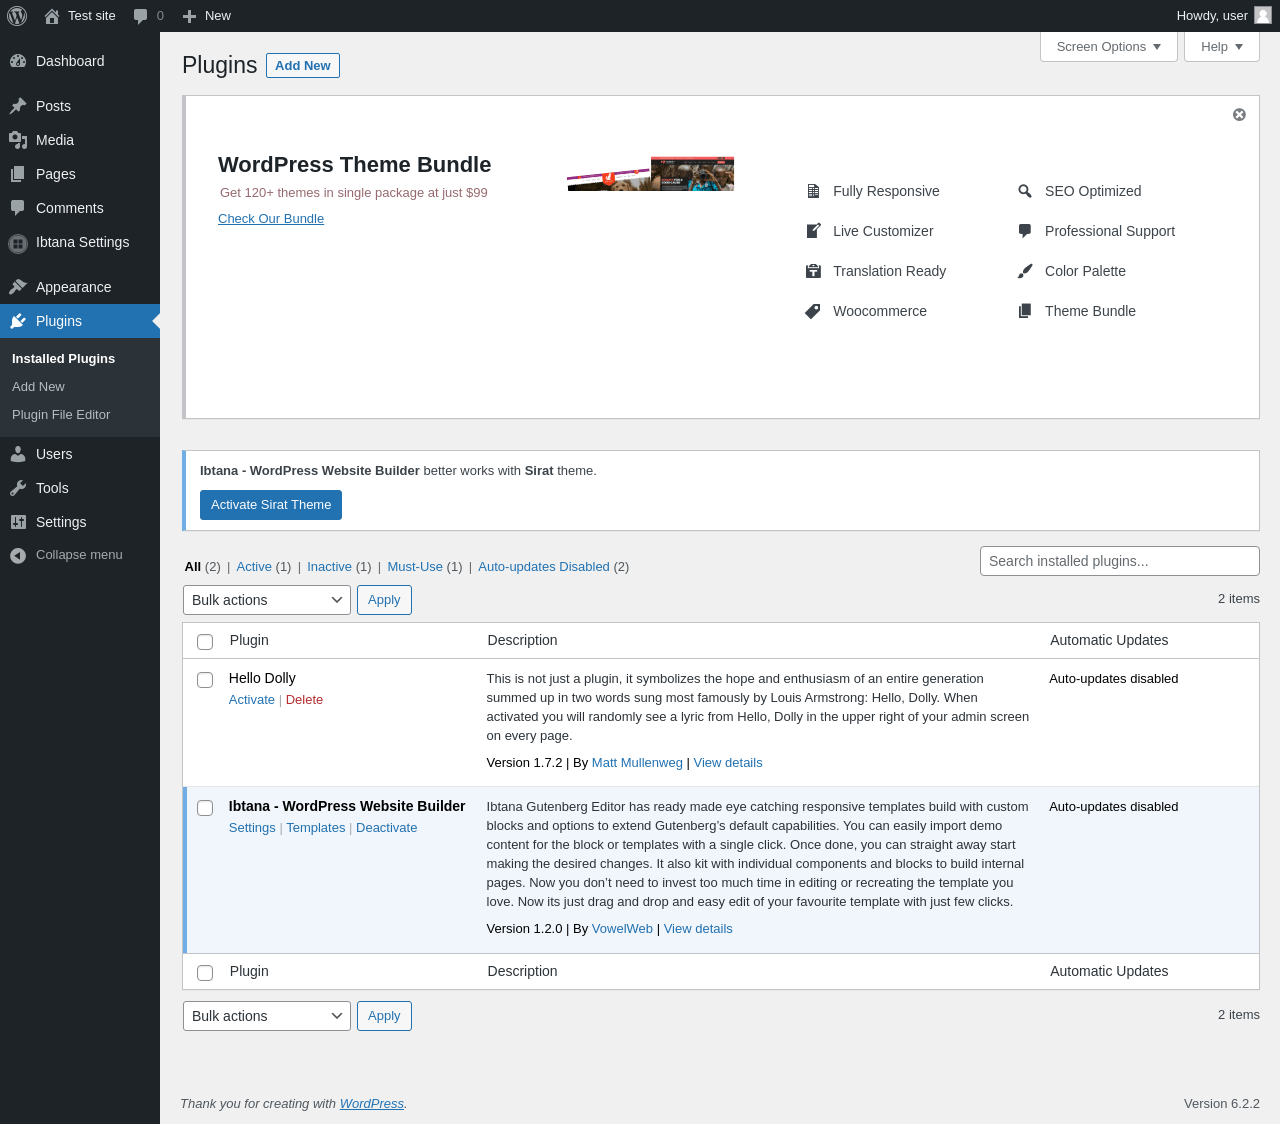
Task: Click the Users person icon
Action: tap(18, 454)
